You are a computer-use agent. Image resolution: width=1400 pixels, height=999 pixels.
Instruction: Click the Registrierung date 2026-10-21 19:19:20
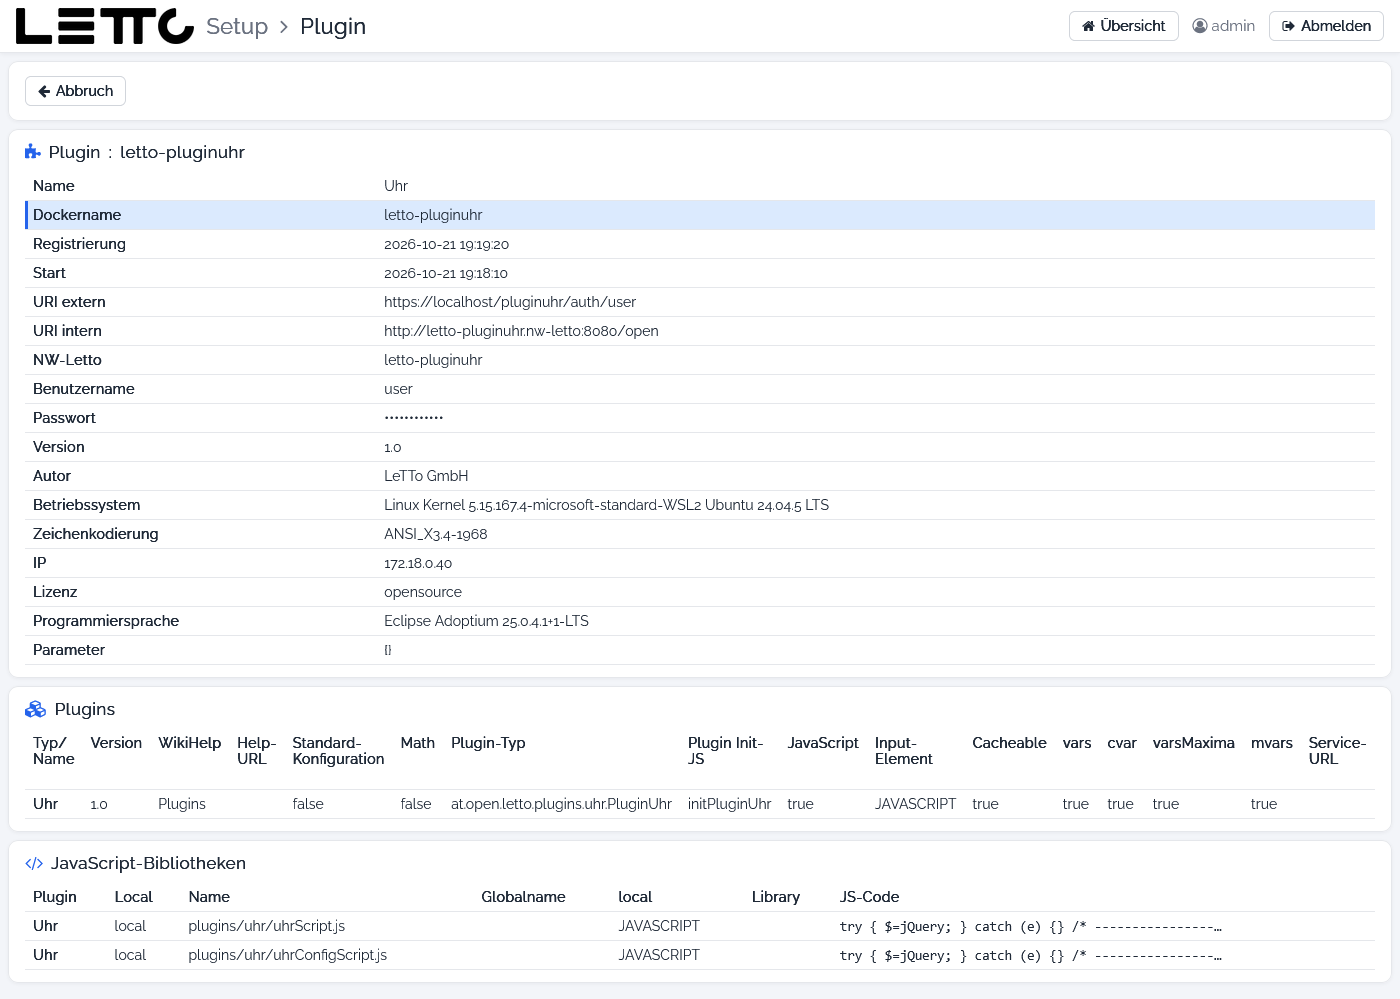[x=447, y=244]
